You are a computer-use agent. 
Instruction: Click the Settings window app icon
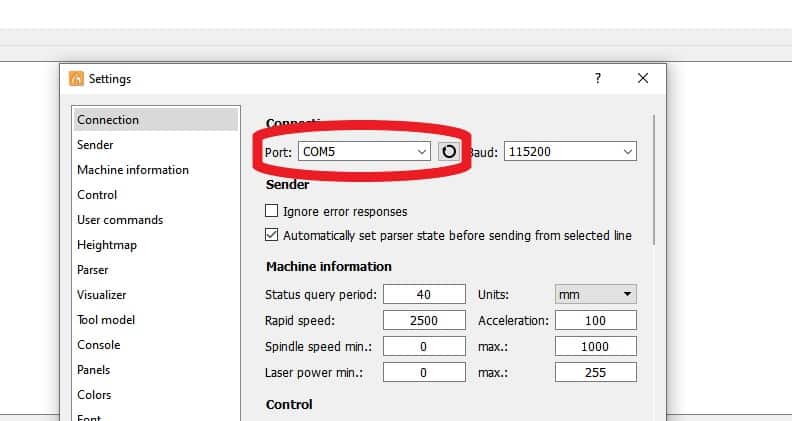click(76, 78)
